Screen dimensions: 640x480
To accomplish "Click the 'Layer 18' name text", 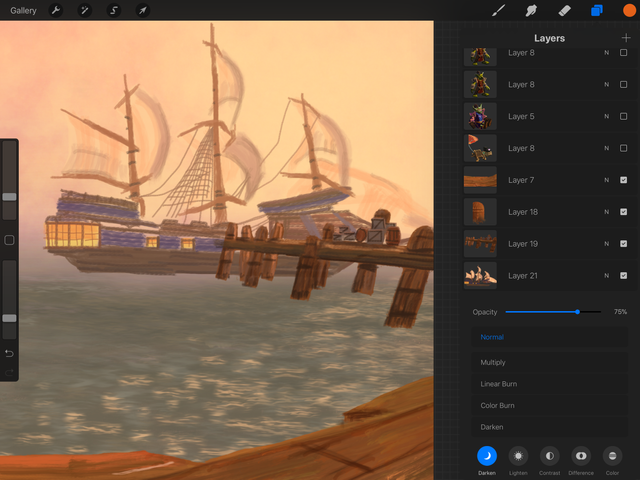I will tap(523, 212).
